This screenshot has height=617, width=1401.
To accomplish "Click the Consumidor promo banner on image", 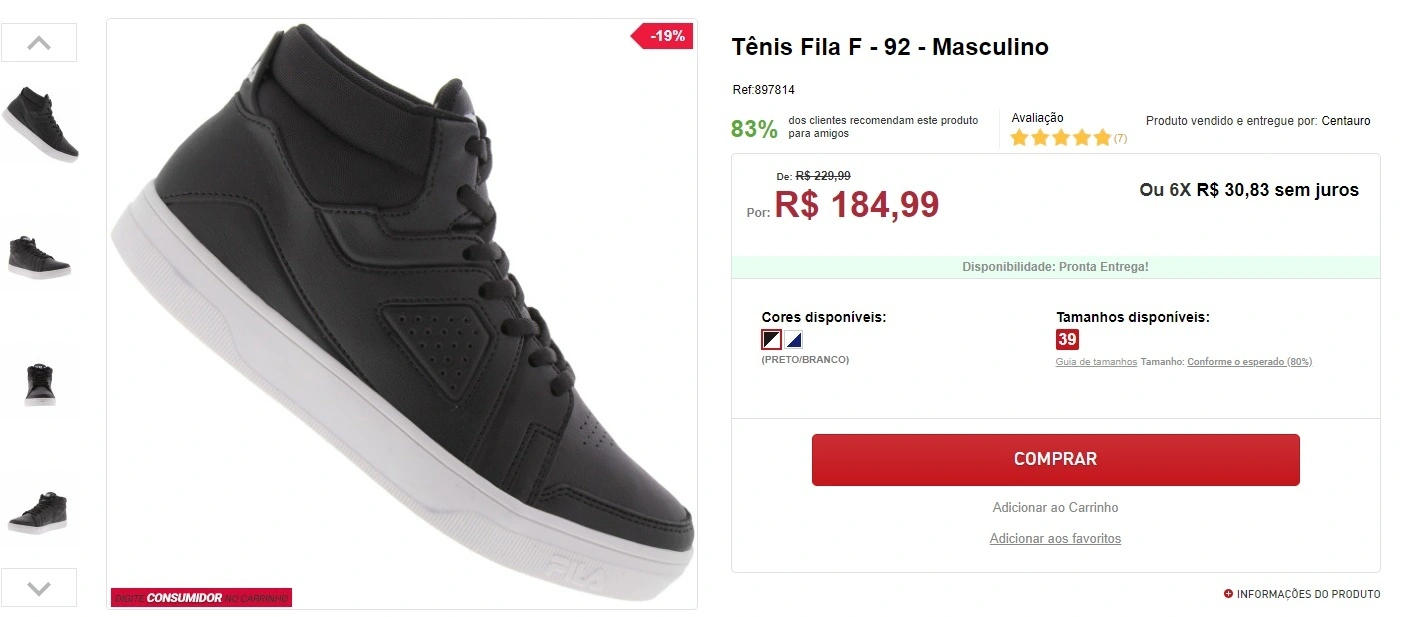I will click(x=201, y=598).
